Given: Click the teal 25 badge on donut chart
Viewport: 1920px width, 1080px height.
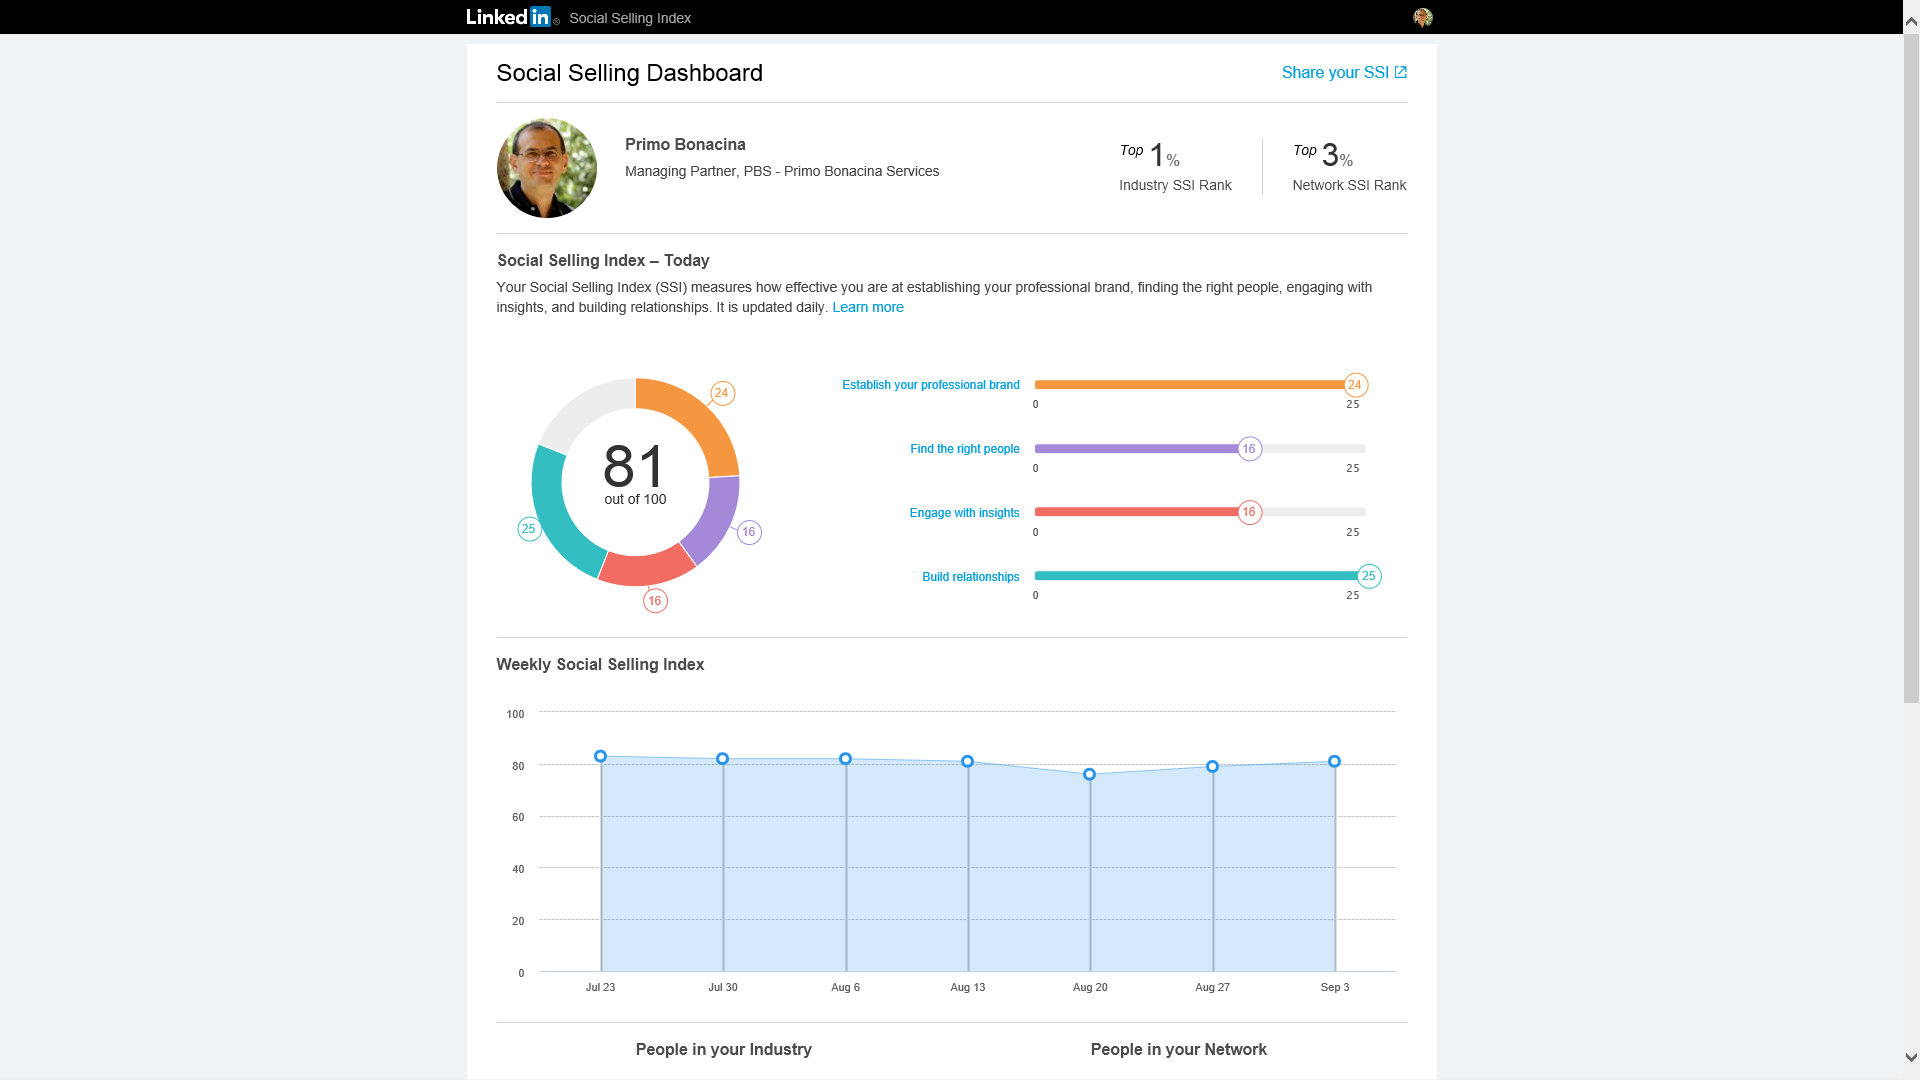Looking at the screenshot, I should click(x=529, y=529).
